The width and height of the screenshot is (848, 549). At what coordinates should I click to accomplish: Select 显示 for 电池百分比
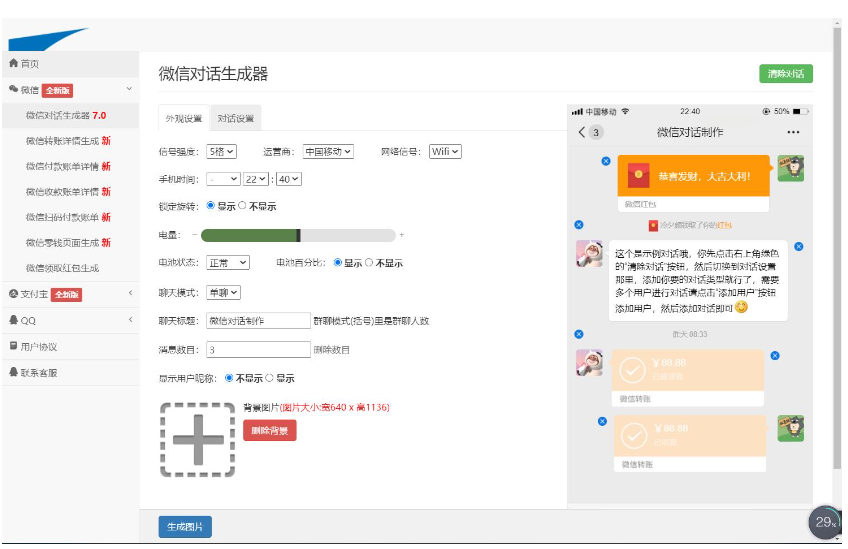[x=337, y=262]
